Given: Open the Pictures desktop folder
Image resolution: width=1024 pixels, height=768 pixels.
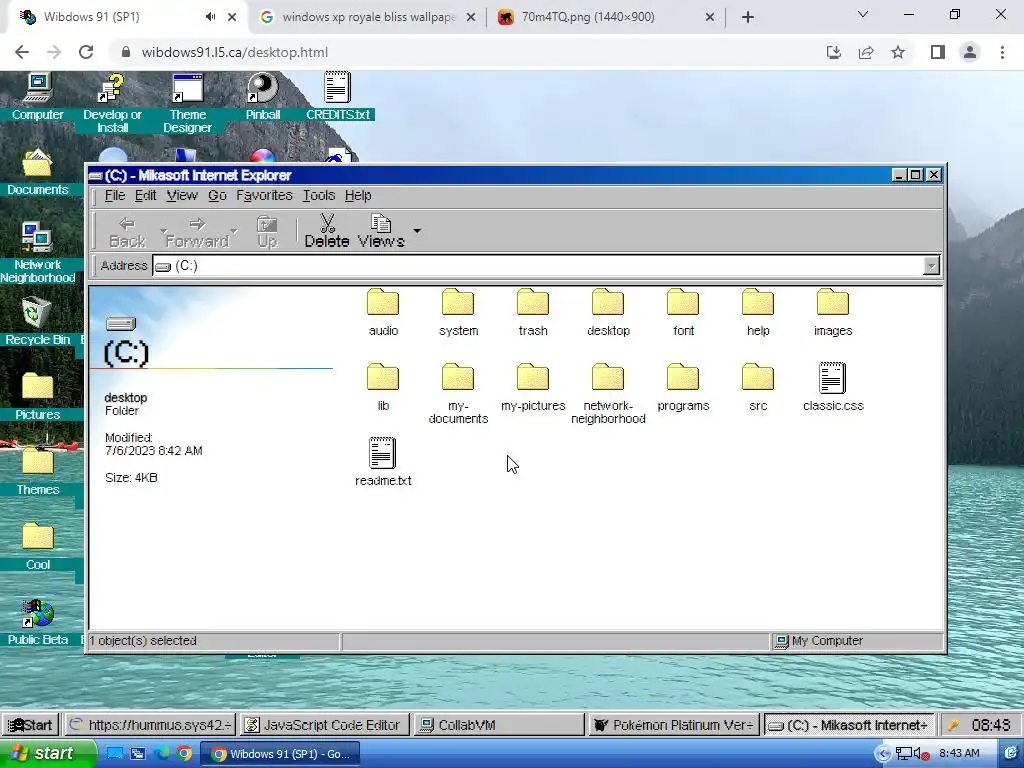Looking at the screenshot, I should 37,397.
